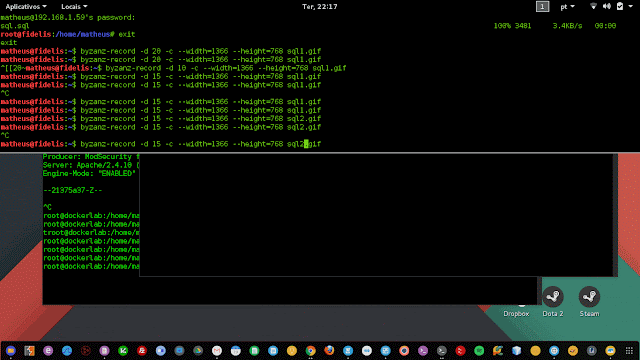Launch the gray terminal icon in dock
640x360 pixels.
click(442, 351)
